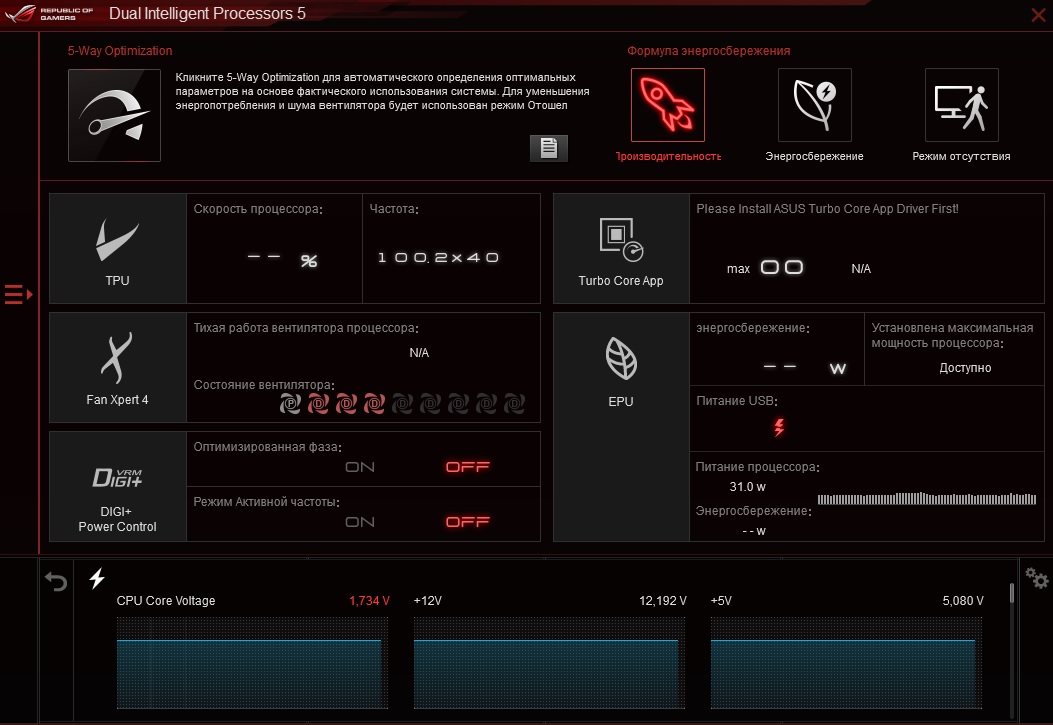
Task: Click the 31.0 w CPU power value
Action: [x=747, y=487]
